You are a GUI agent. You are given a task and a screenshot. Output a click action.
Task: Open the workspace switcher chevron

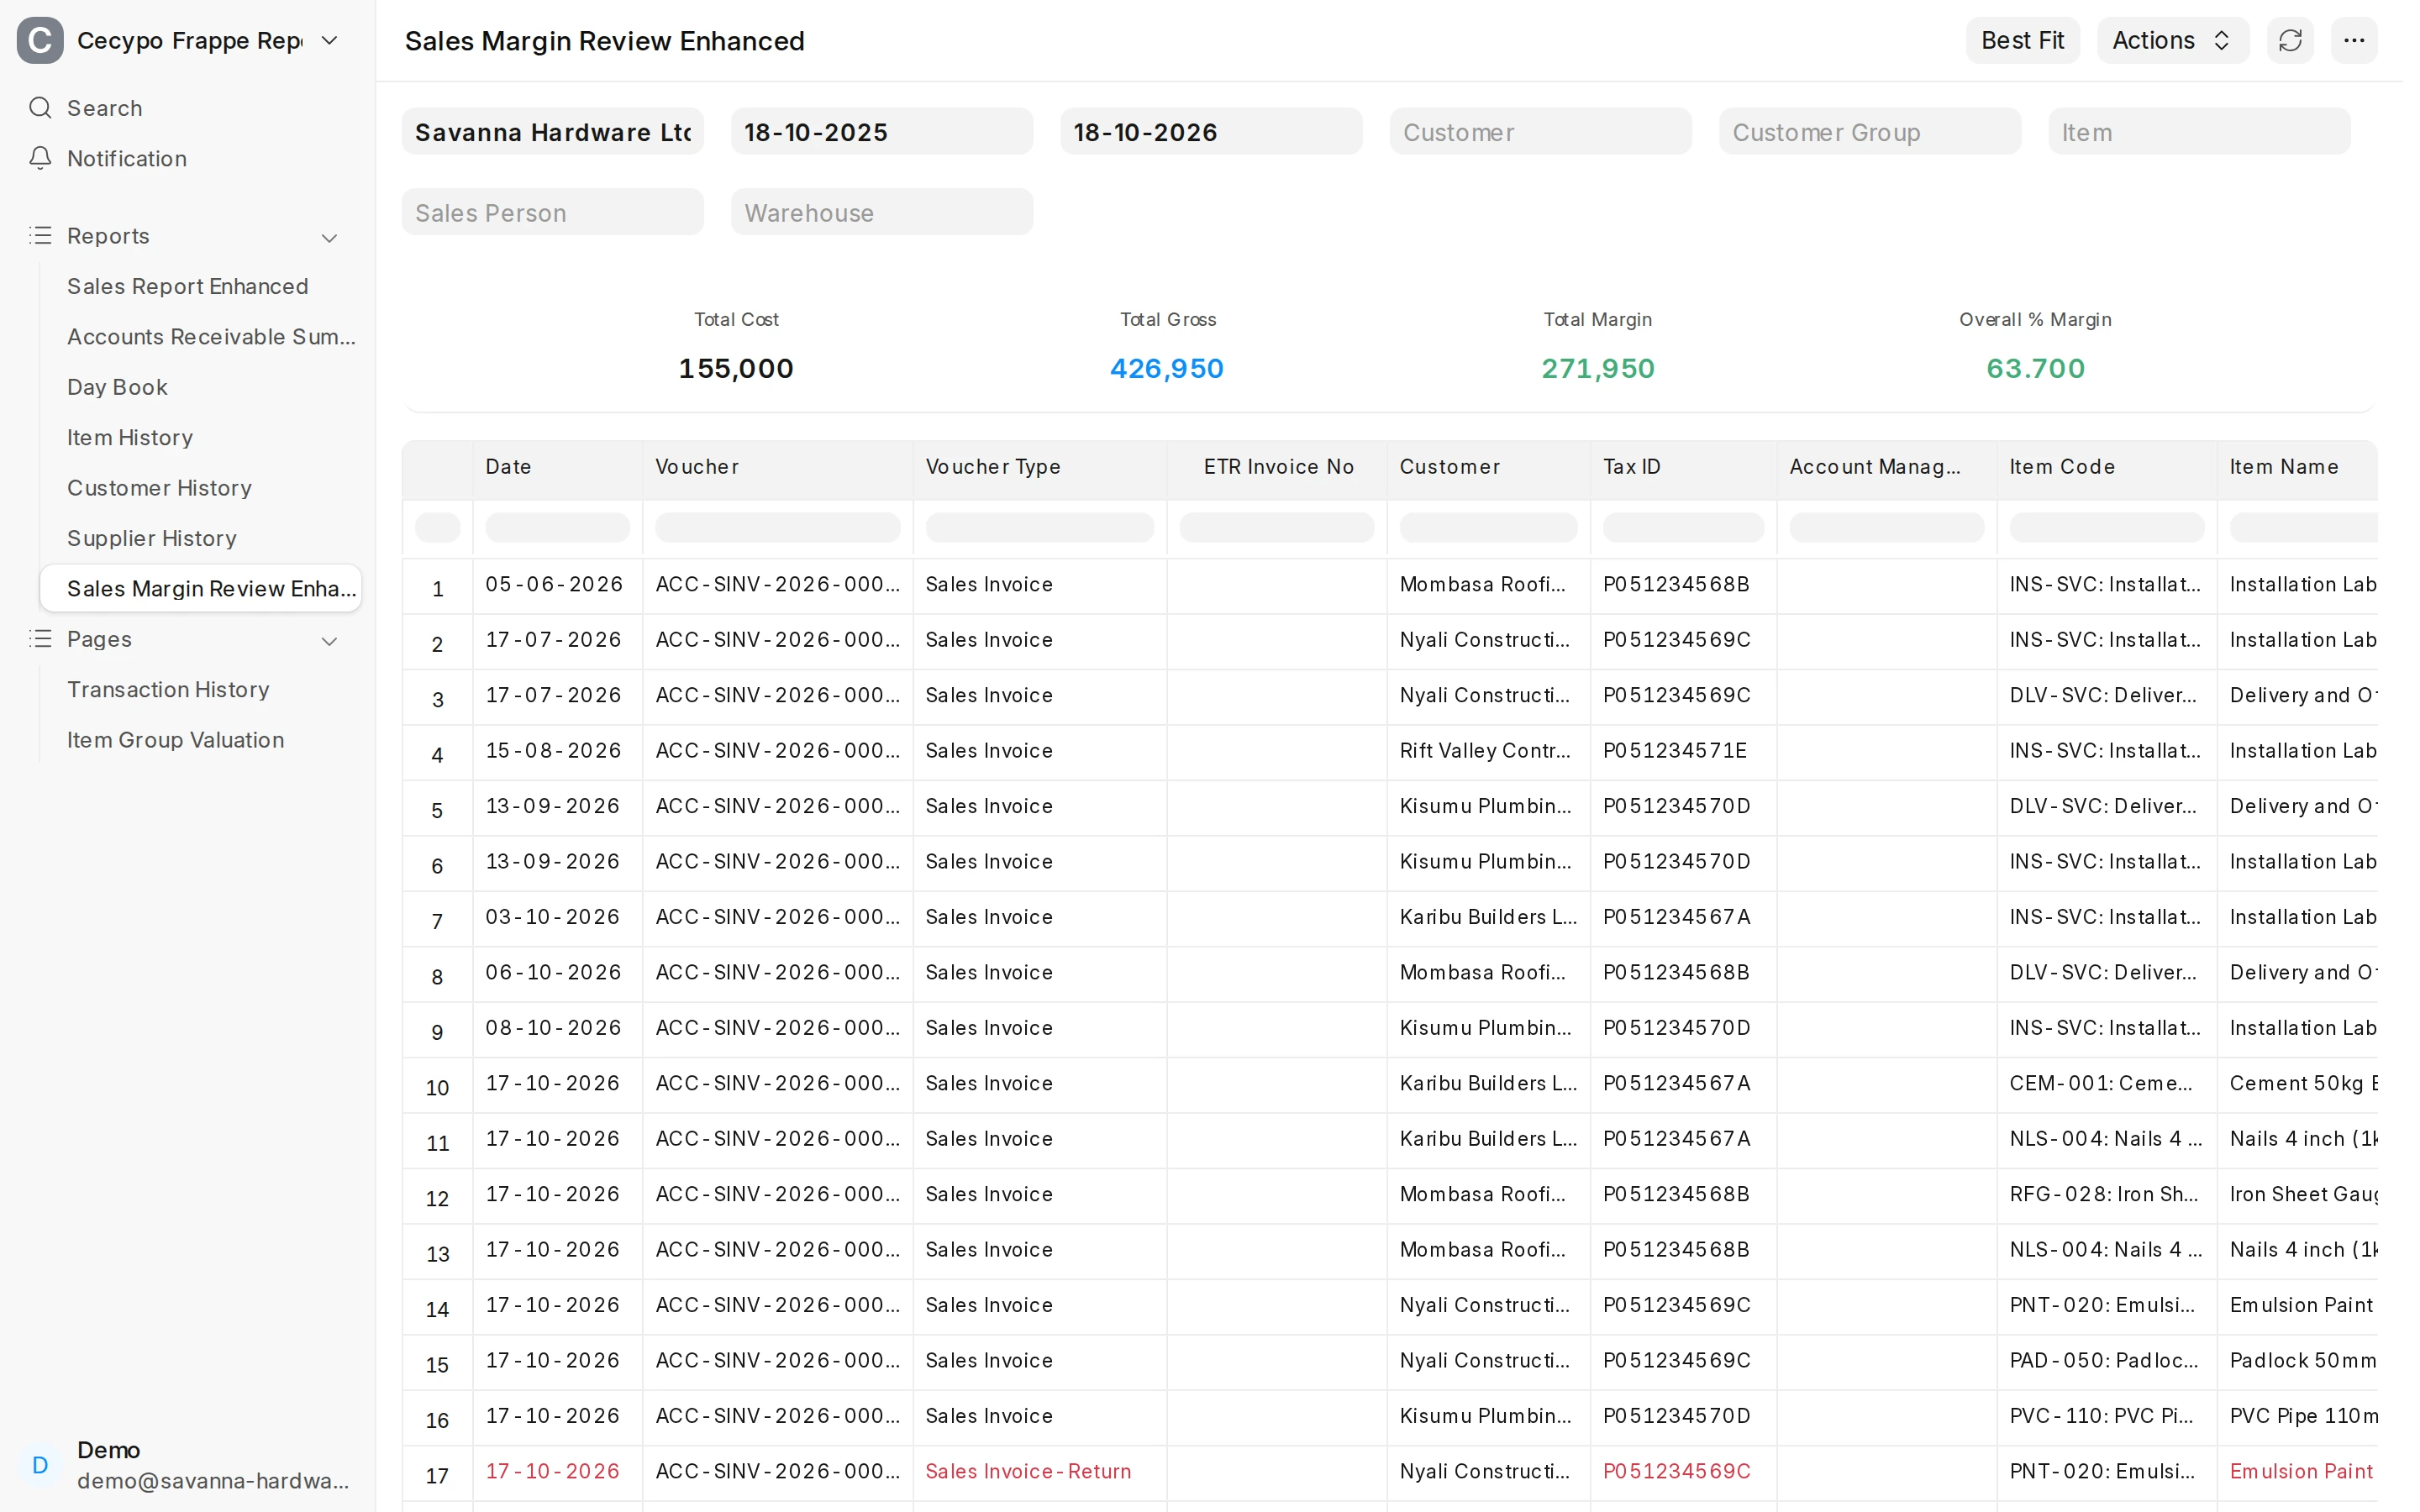[x=329, y=40]
